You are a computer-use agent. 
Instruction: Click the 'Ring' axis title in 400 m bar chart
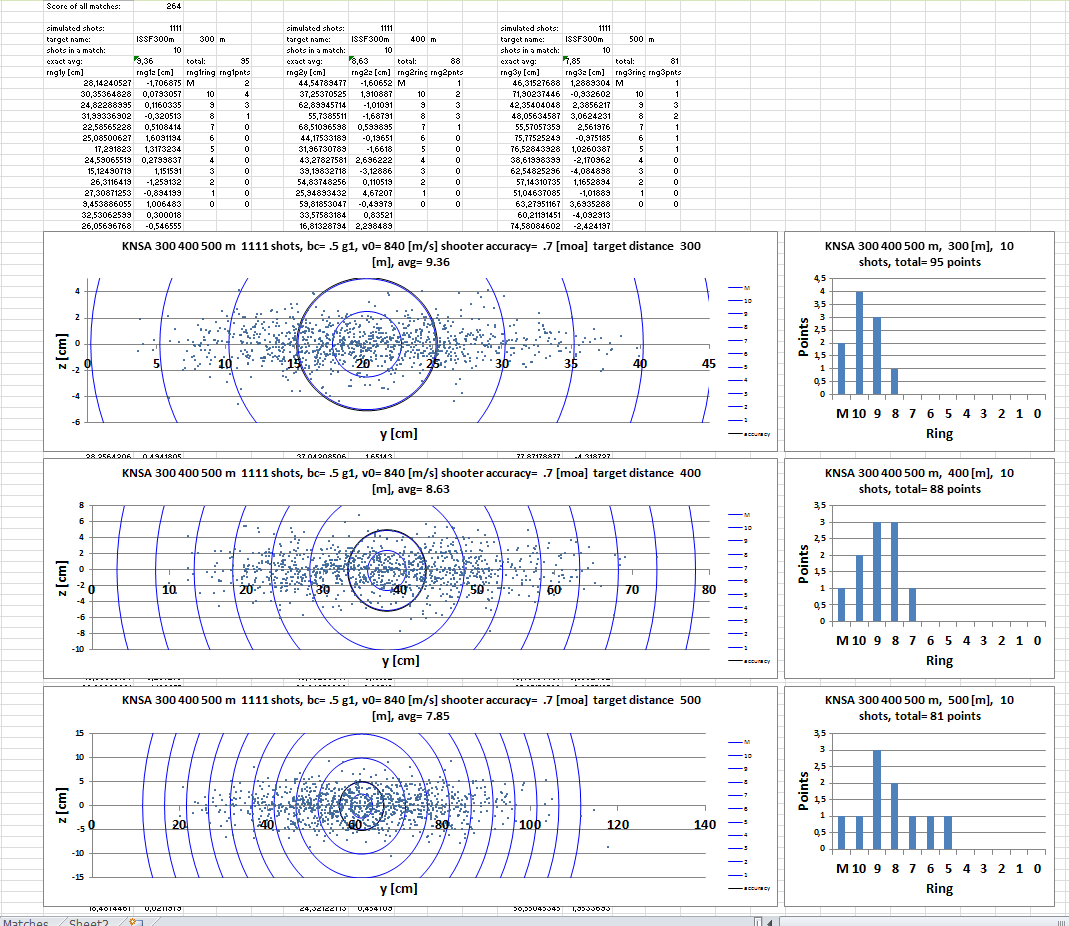939,661
